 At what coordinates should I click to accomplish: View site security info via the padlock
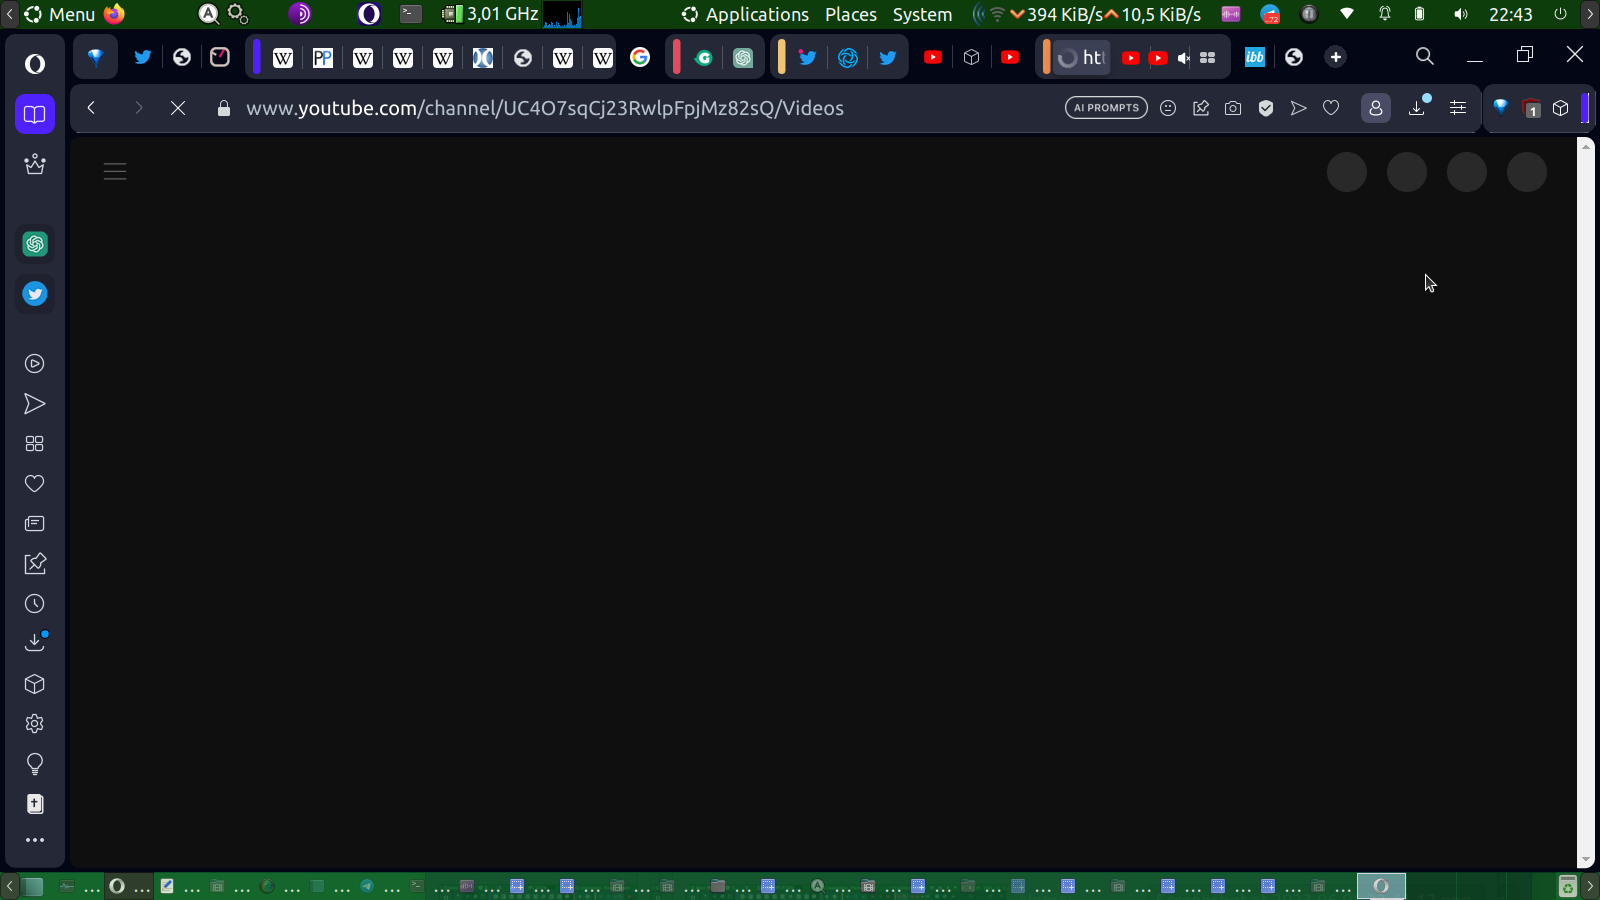(224, 108)
